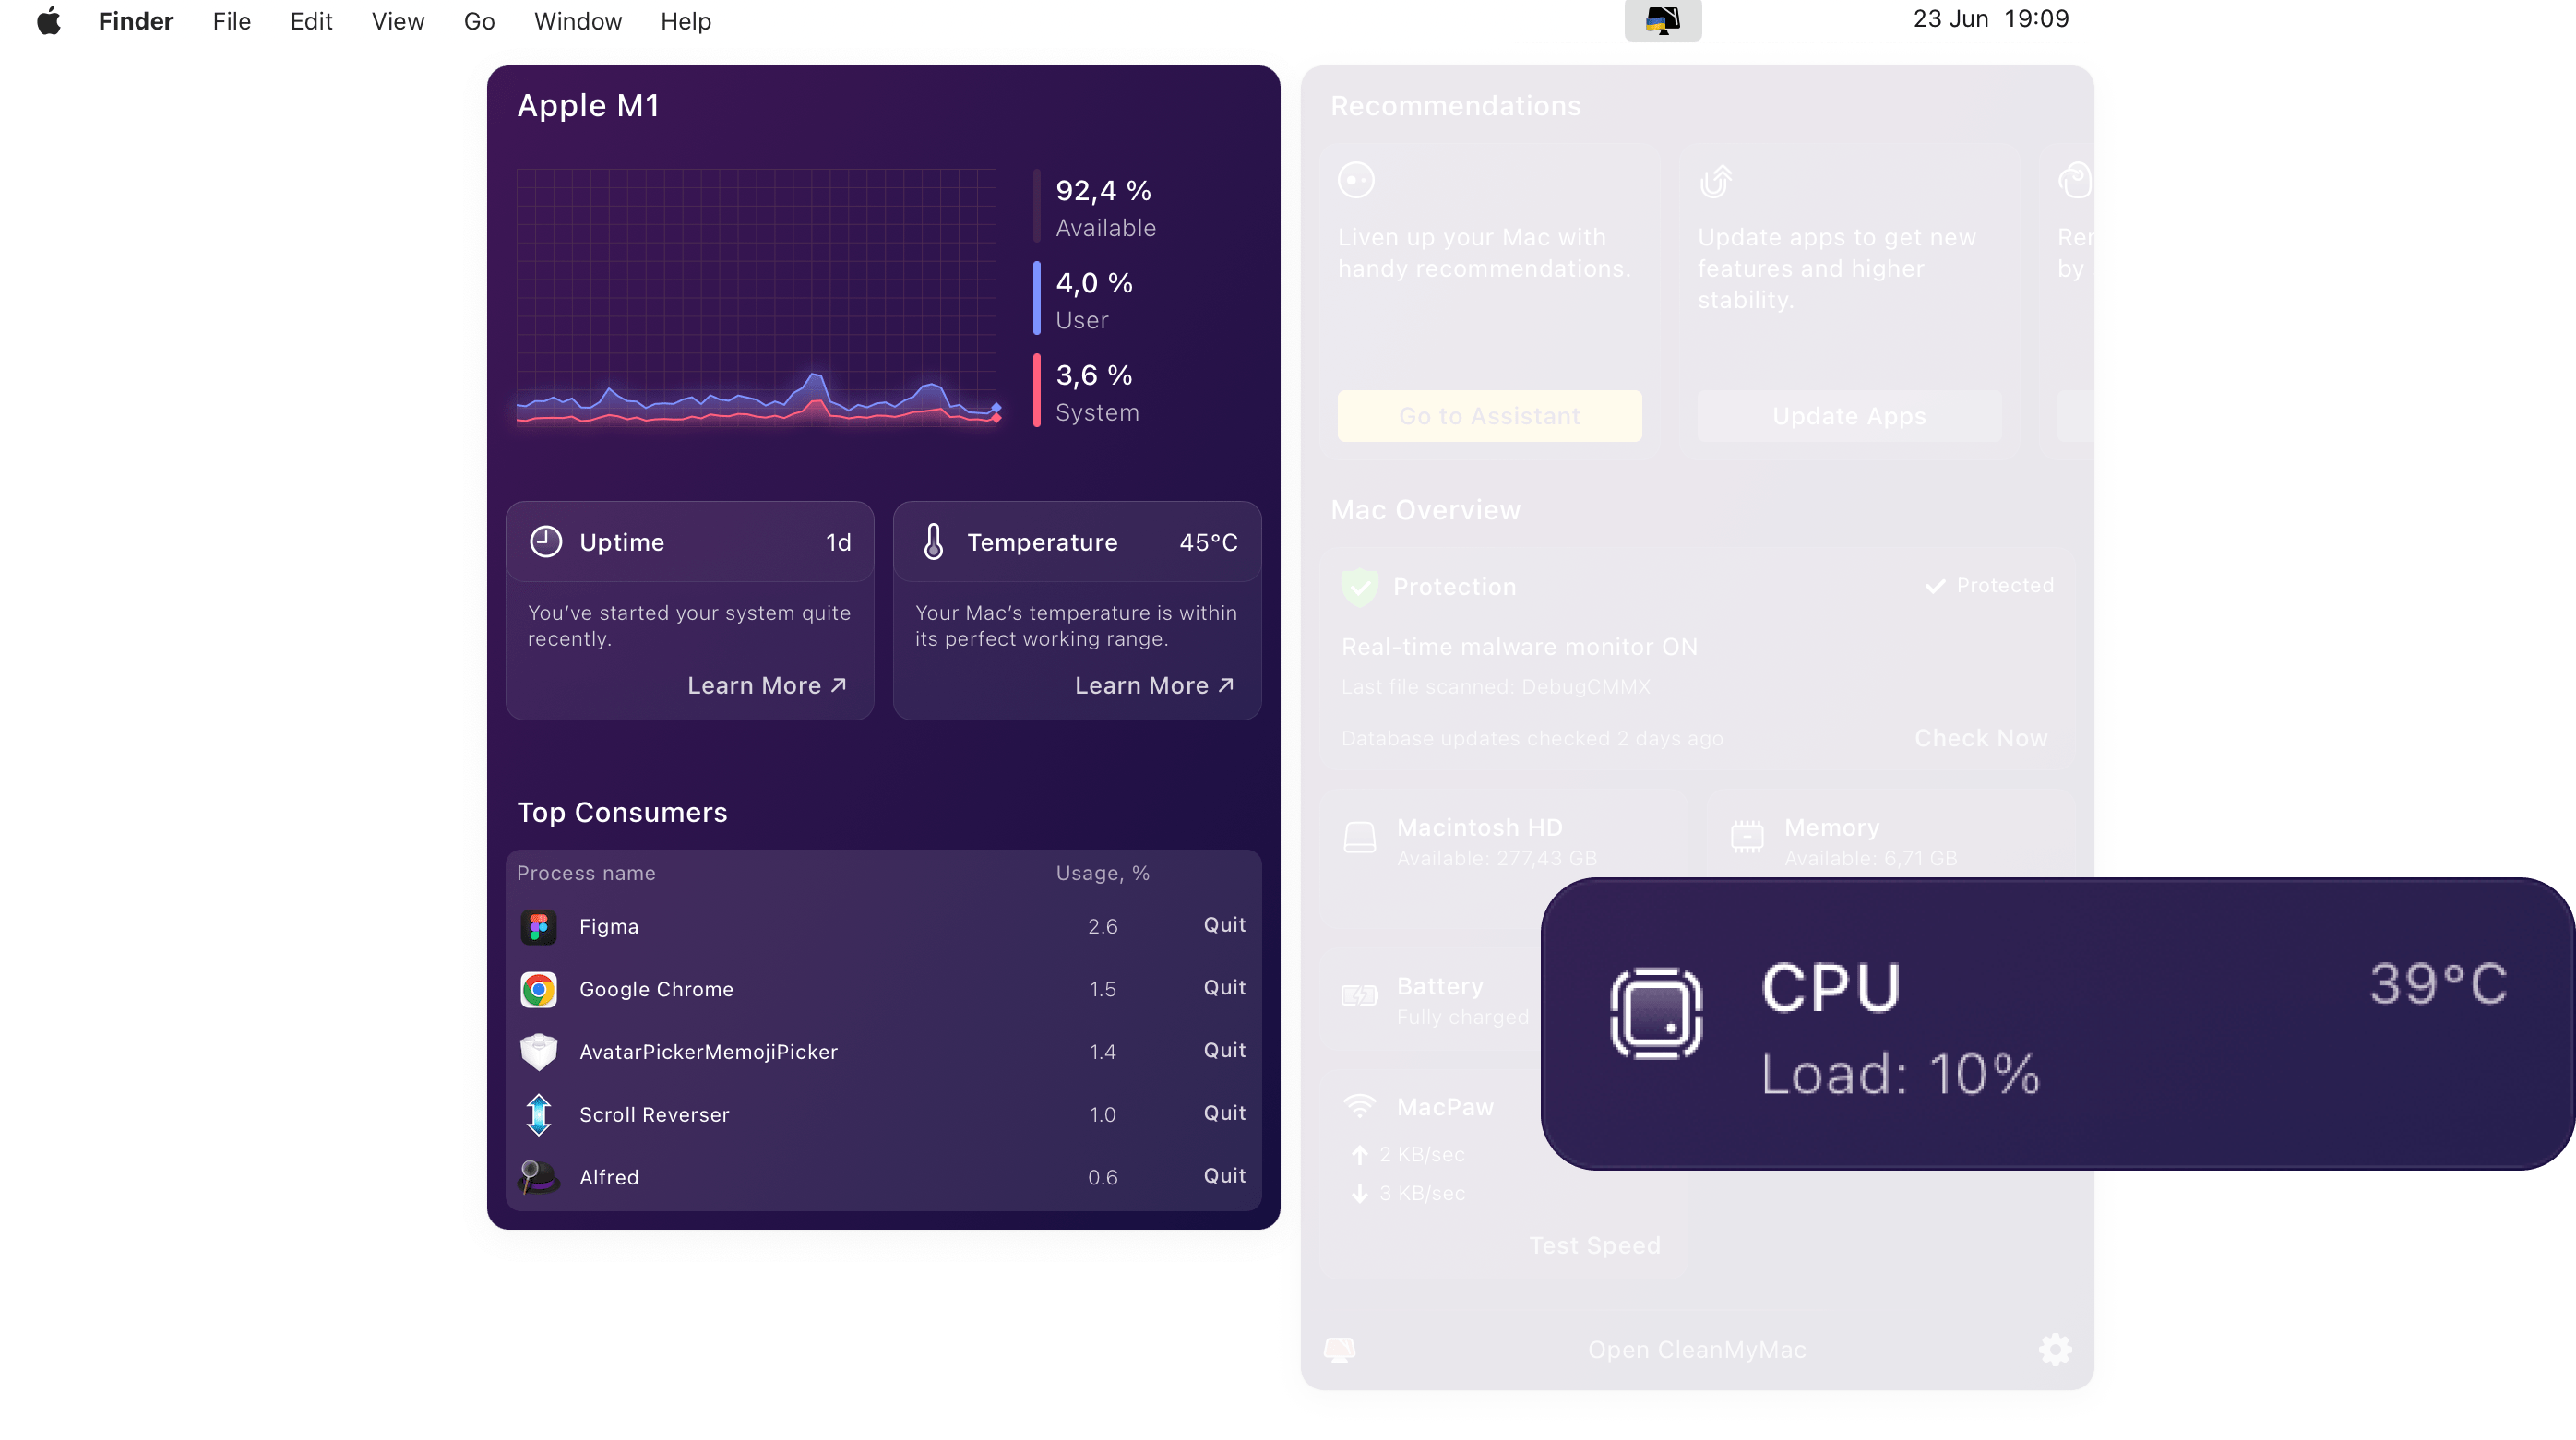Click the CleanMyMac monitor icon at bottom
This screenshot has height=1440, width=2576.
(x=1340, y=1350)
